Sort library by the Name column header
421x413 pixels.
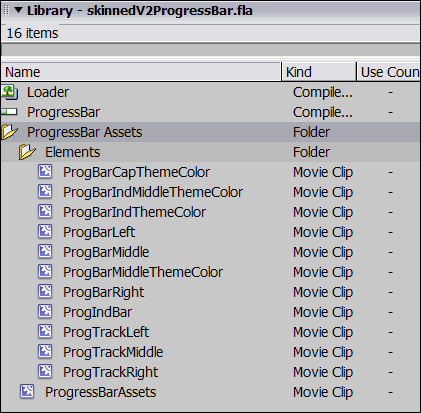click(x=141, y=72)
